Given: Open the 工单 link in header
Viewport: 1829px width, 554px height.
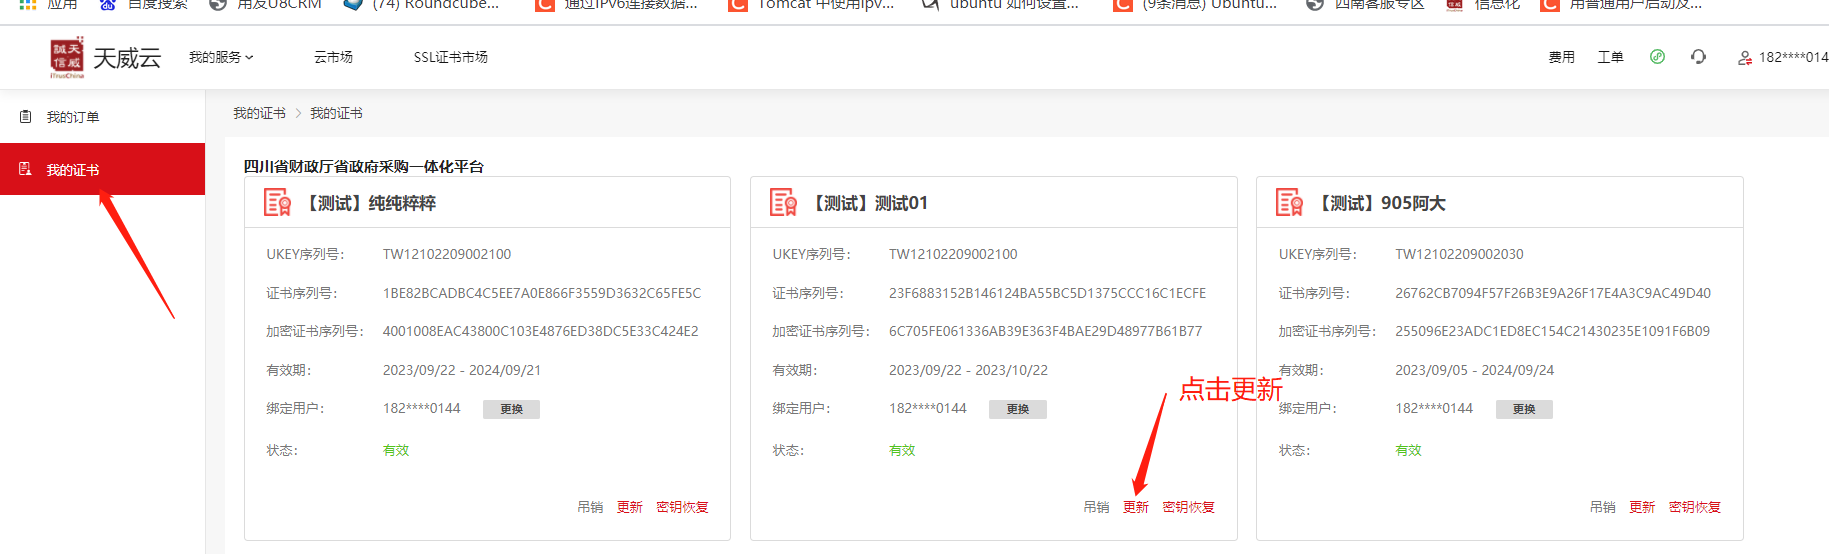Looking at the screenshot, I should pyautogui.click(x=1610, y=57).
